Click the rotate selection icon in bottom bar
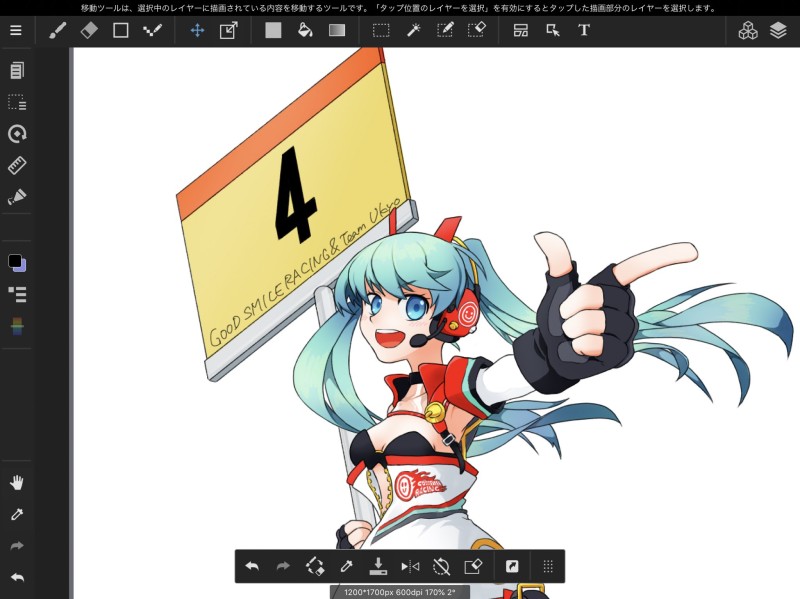Image resolution: width=800 pixels, height=599 pixels. (315, 566)
